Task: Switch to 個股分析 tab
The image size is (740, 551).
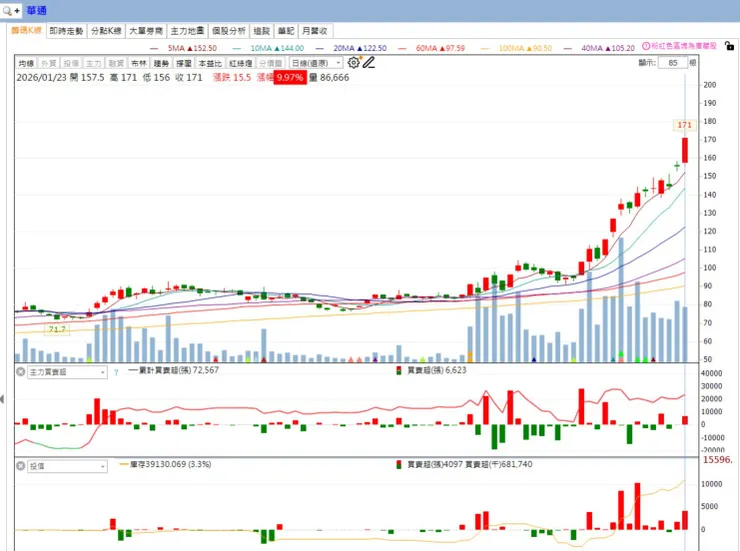Action: click(x=229, y=31)
